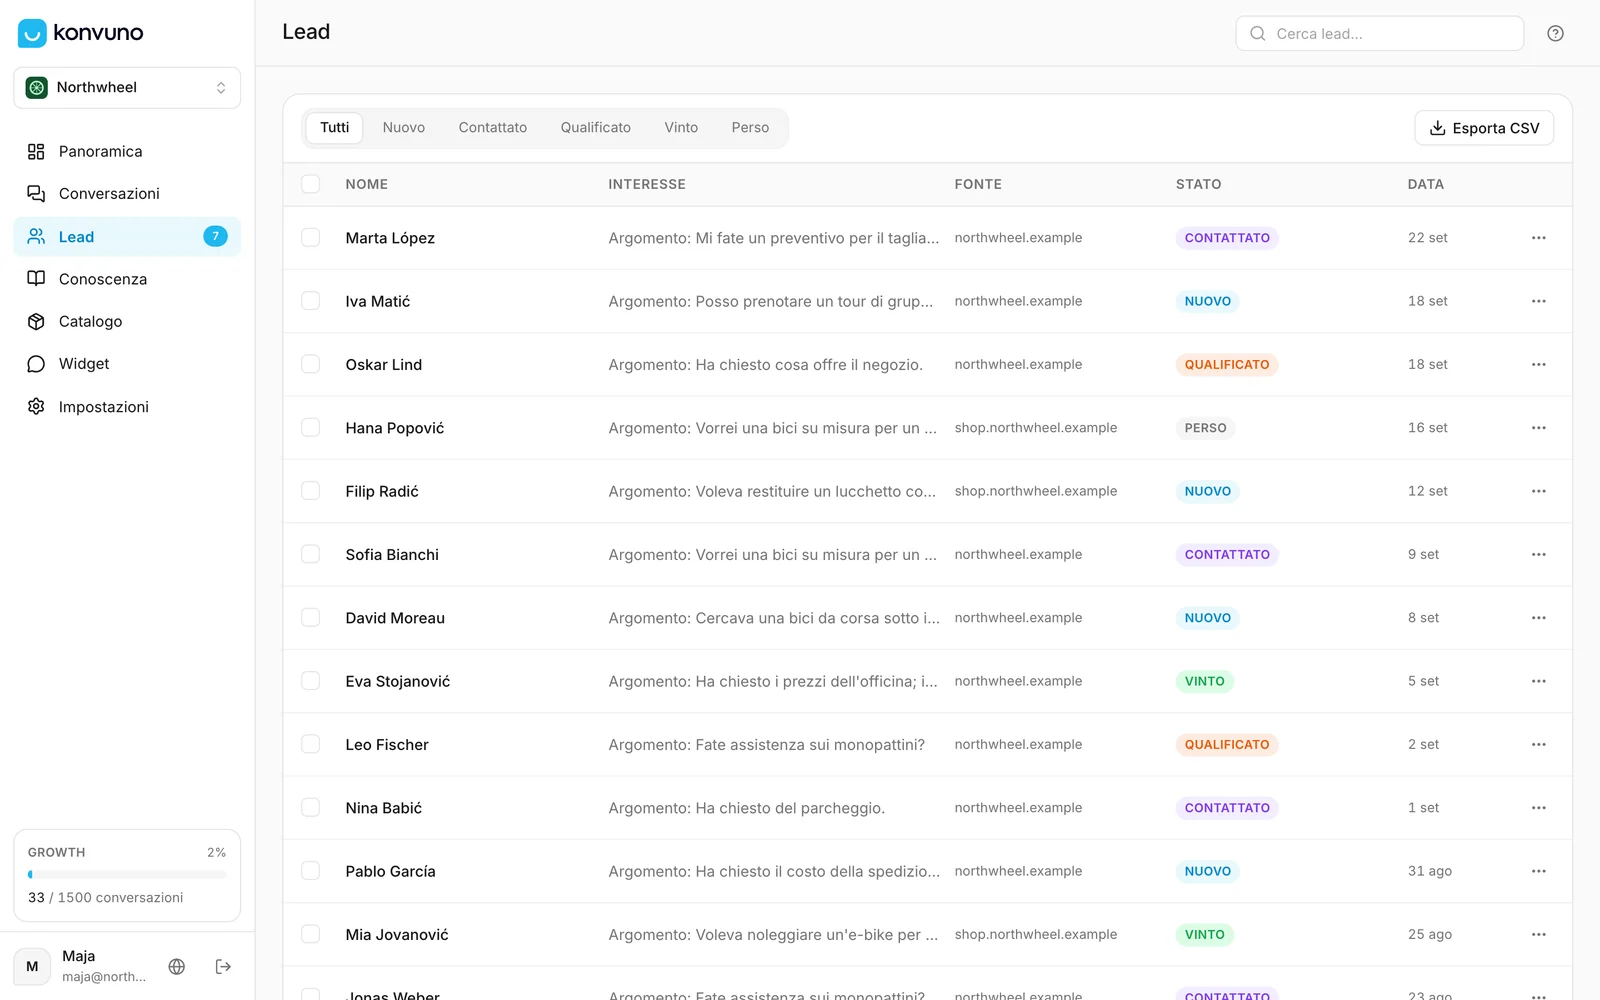
Task: Check the box for Marta López
Action: click(311, 238)
